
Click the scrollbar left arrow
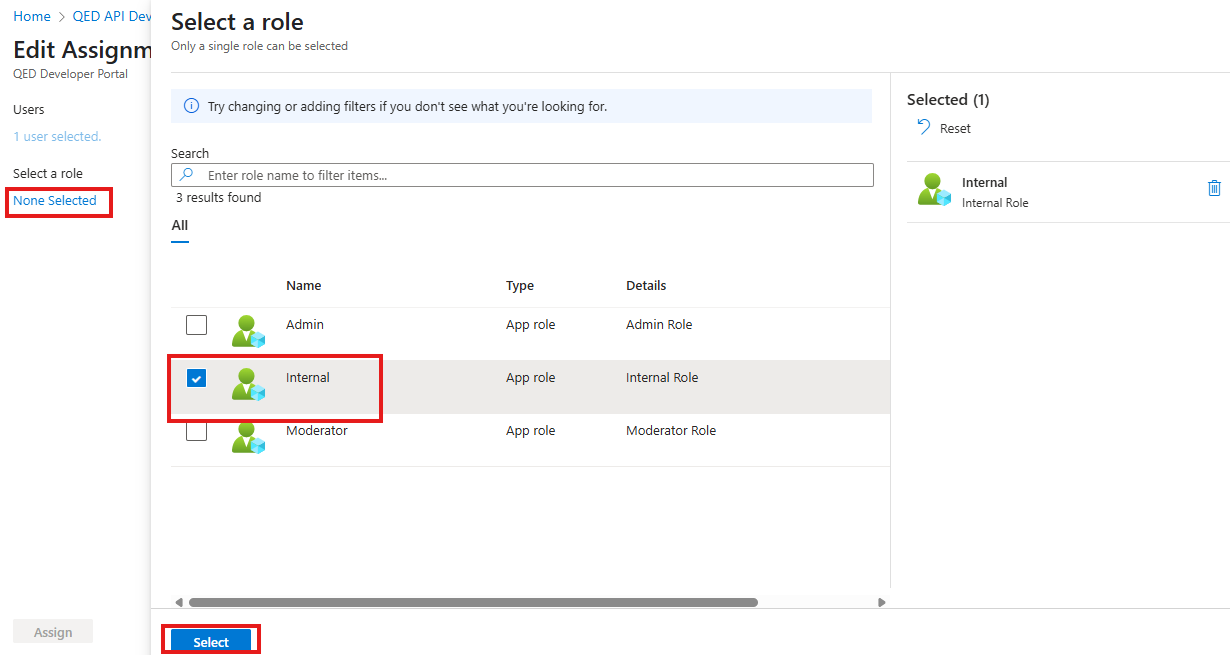(x=179, y=602)
